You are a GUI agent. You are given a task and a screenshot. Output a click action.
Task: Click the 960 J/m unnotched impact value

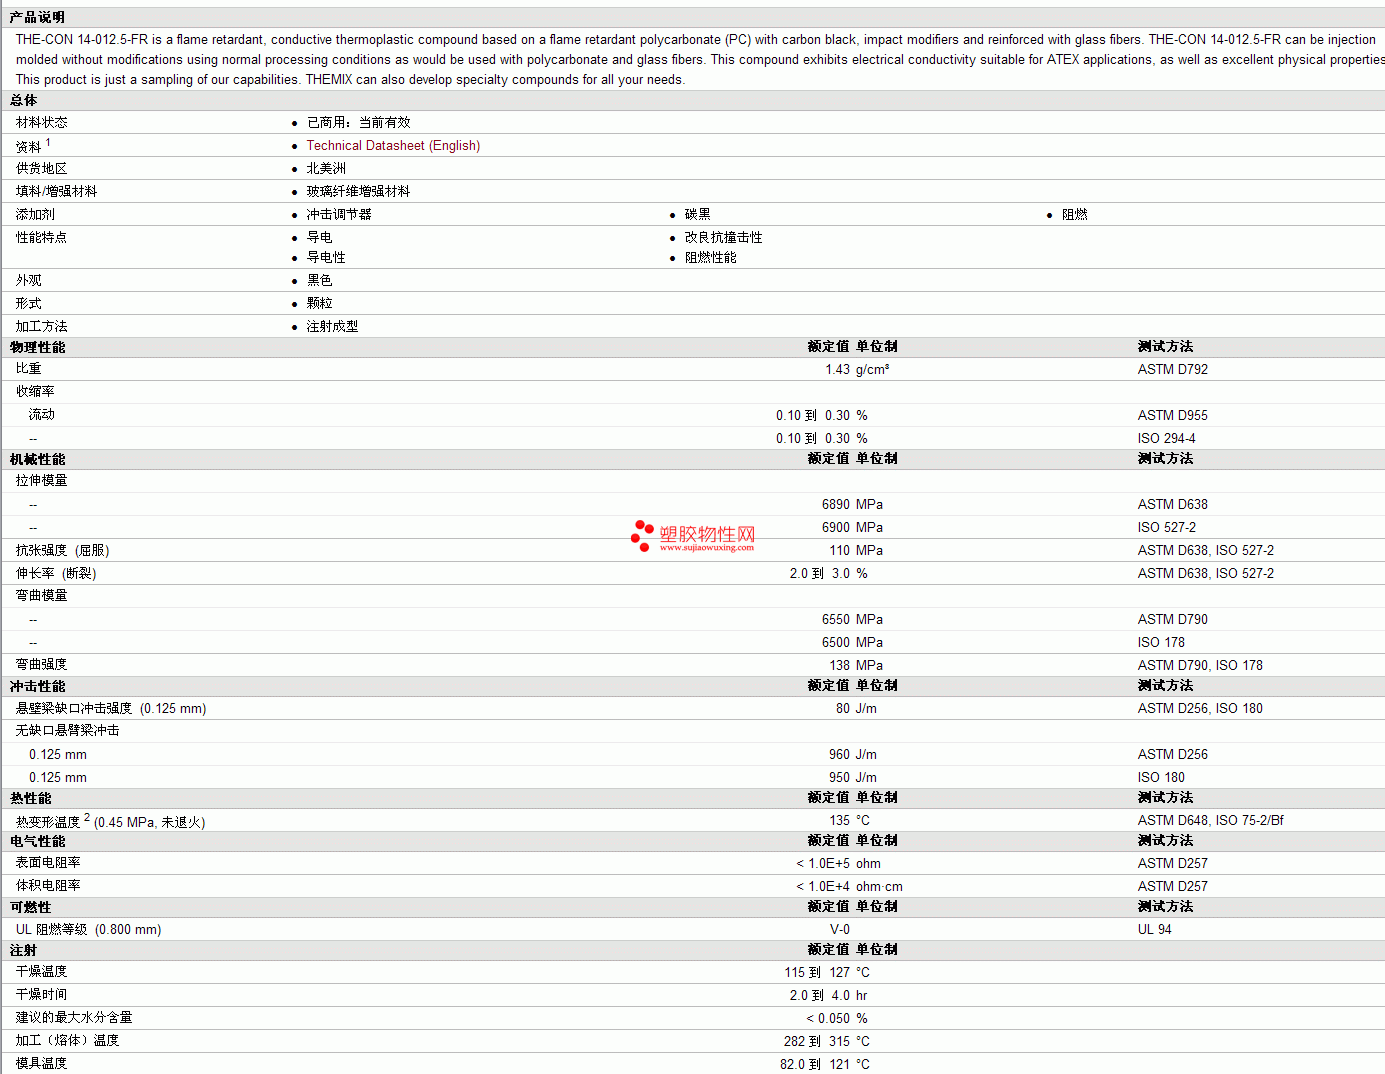pyautogui.click(x=853, y=755)
